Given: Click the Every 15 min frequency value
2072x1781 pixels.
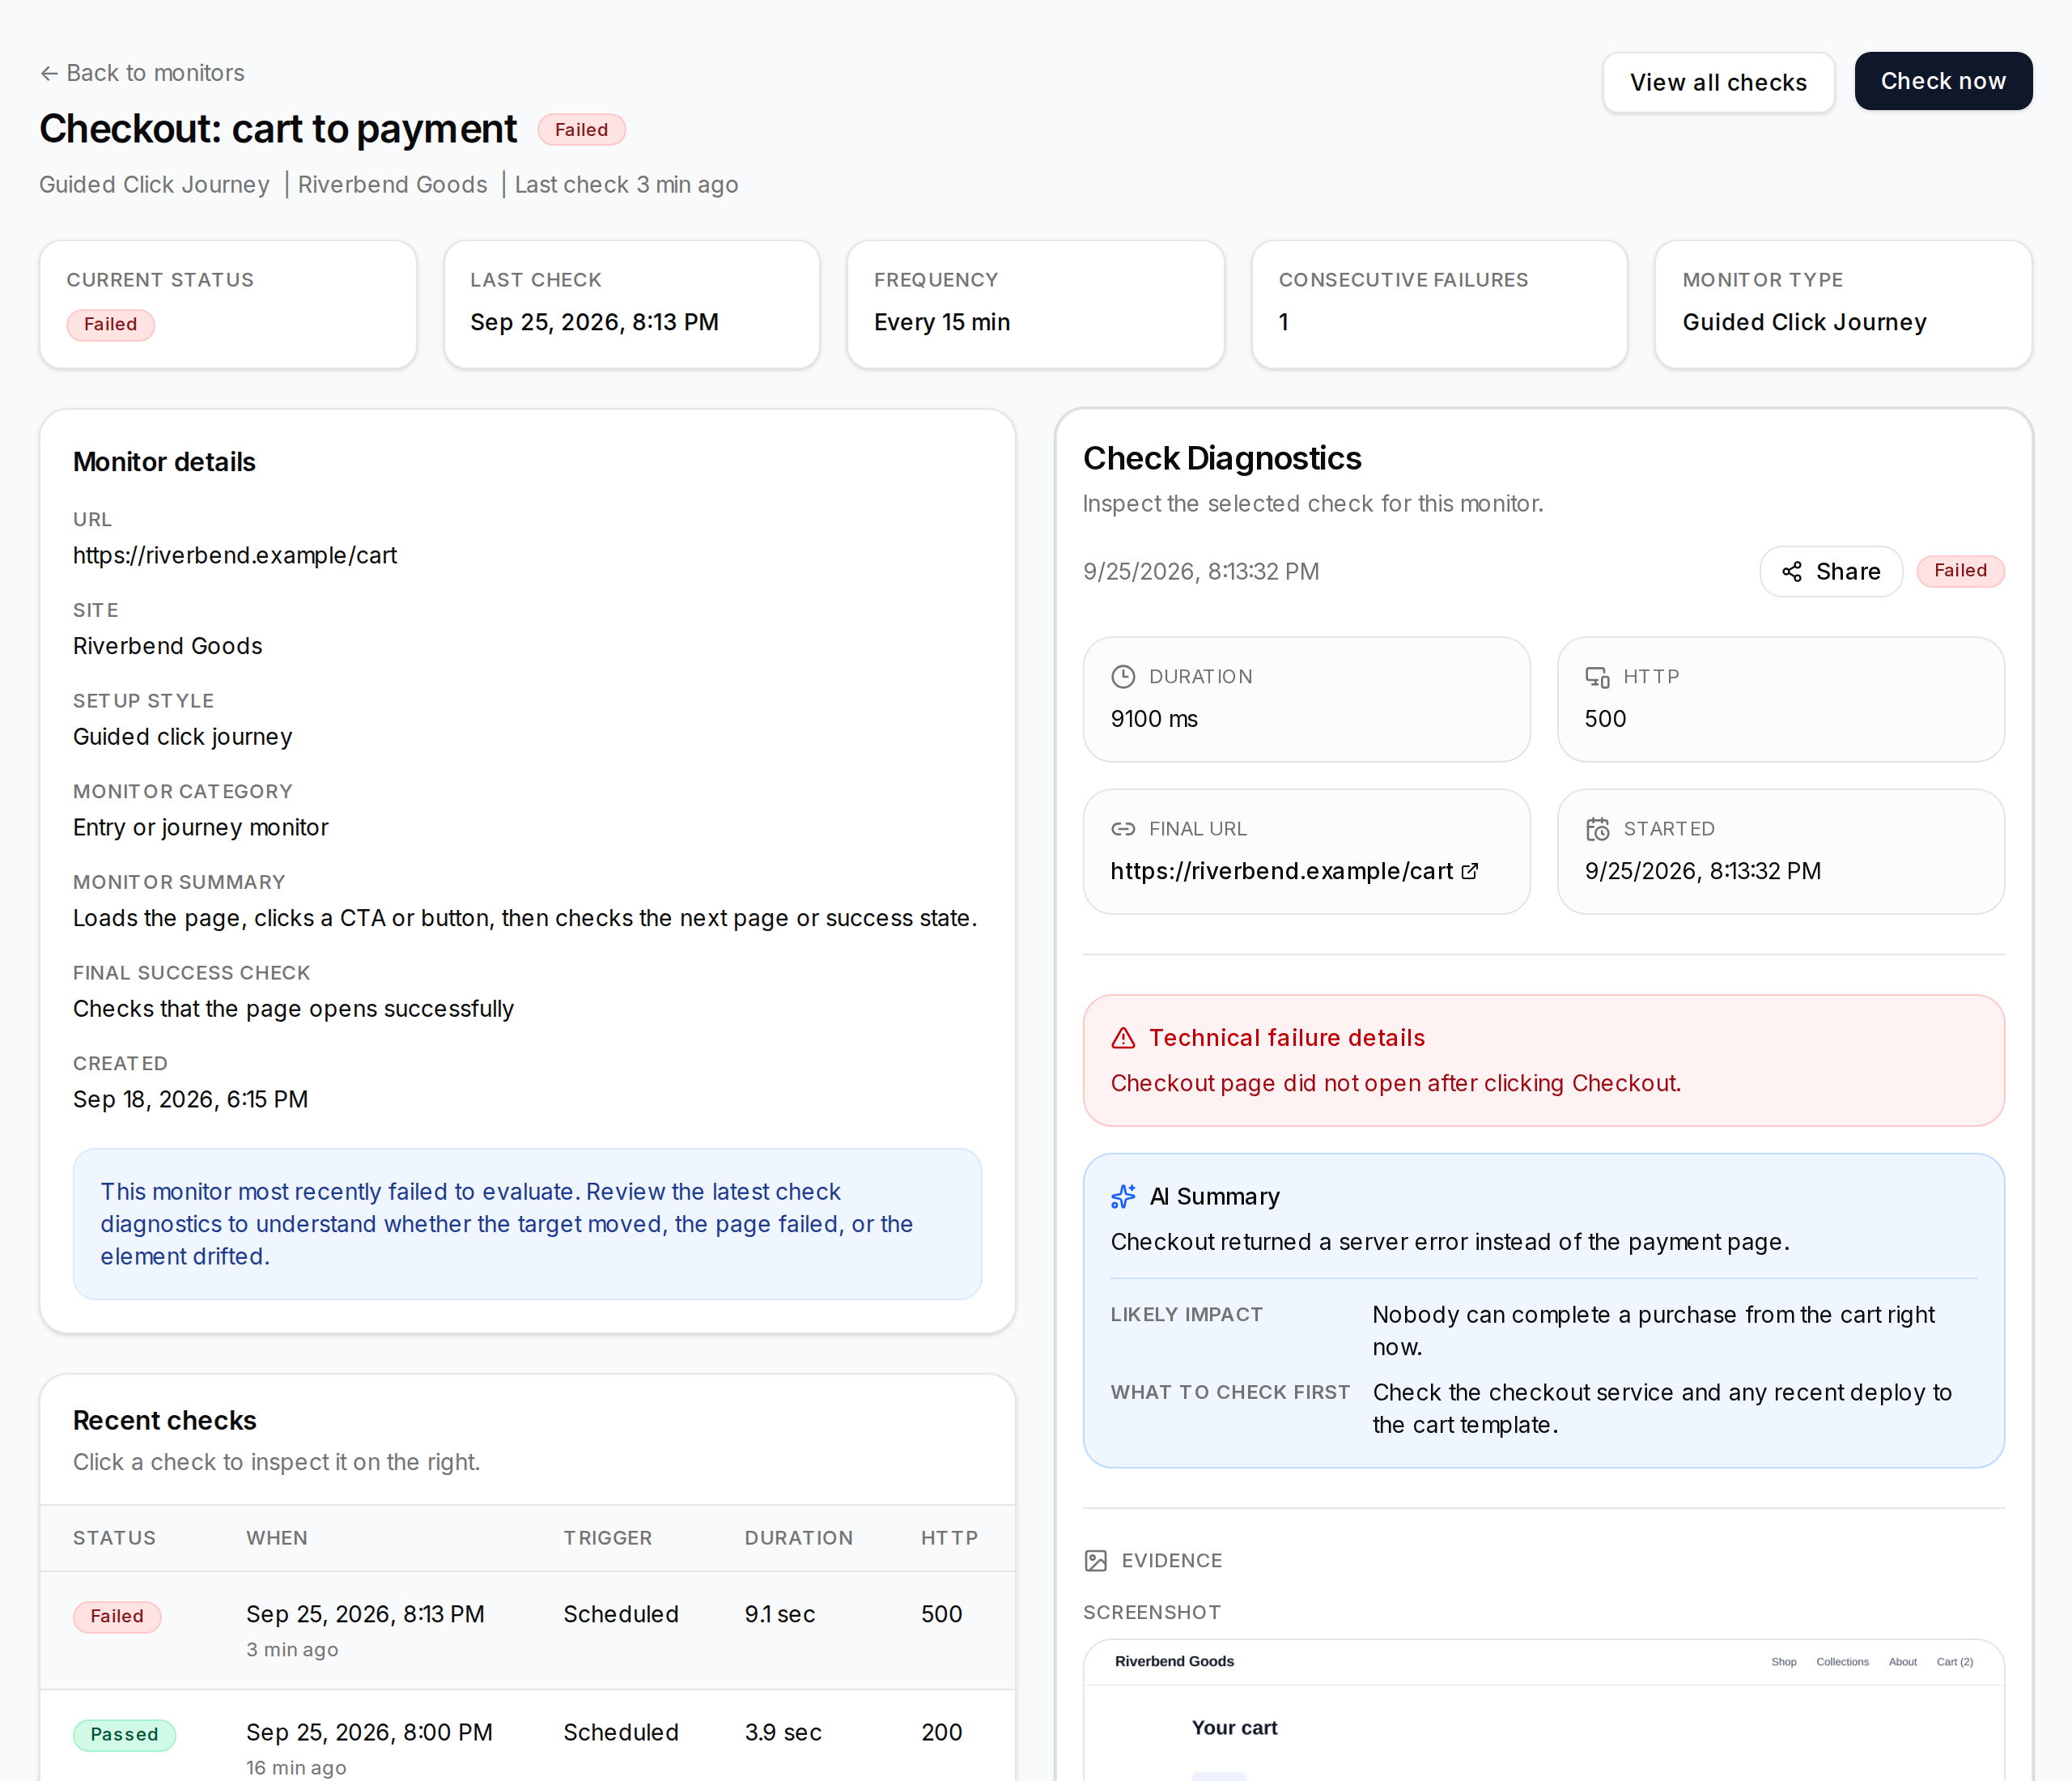Looking at the screenshot, I should click(942, 322).
